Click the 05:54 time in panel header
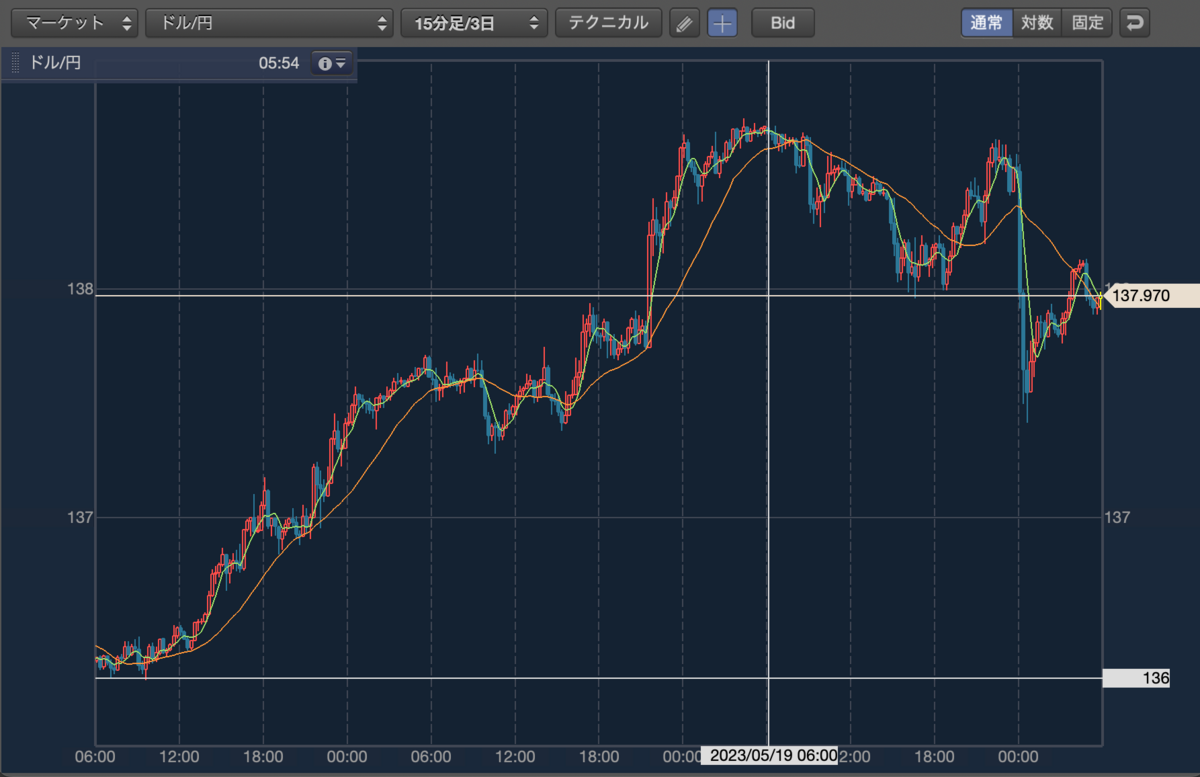Image resolution: width=1200 pixels, height=777 pixels. point(279,63)
